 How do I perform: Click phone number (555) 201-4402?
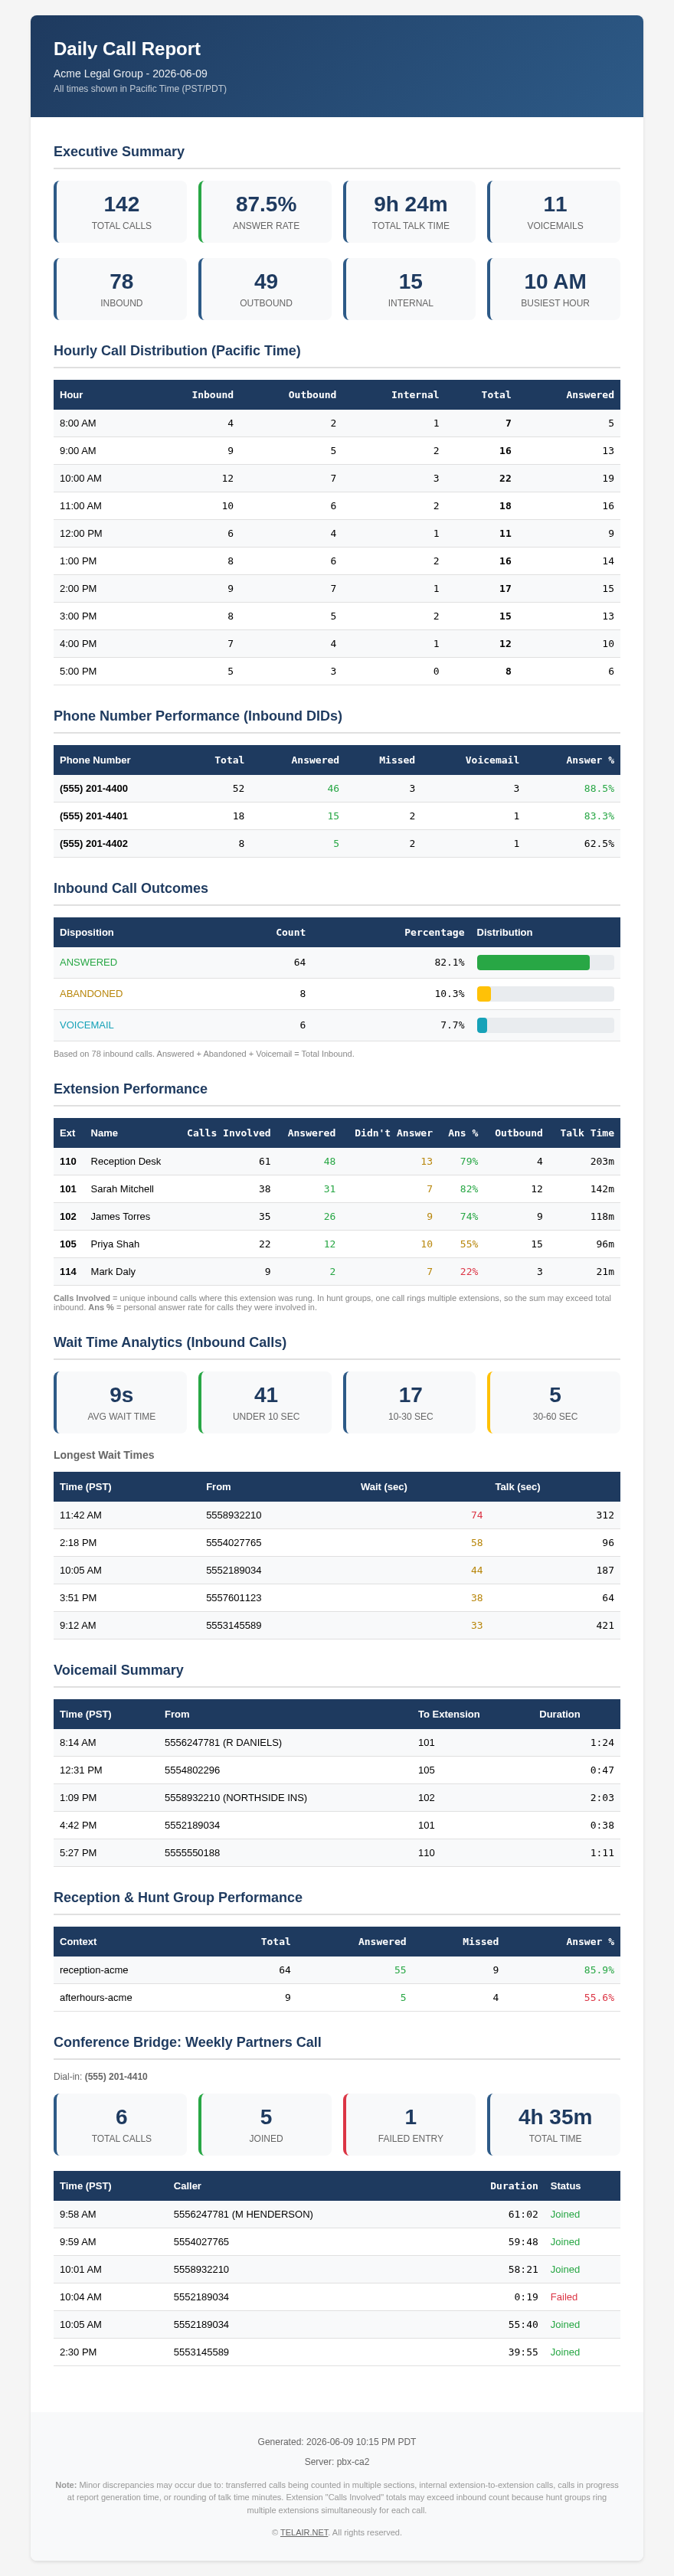click(x=93, y=843)
